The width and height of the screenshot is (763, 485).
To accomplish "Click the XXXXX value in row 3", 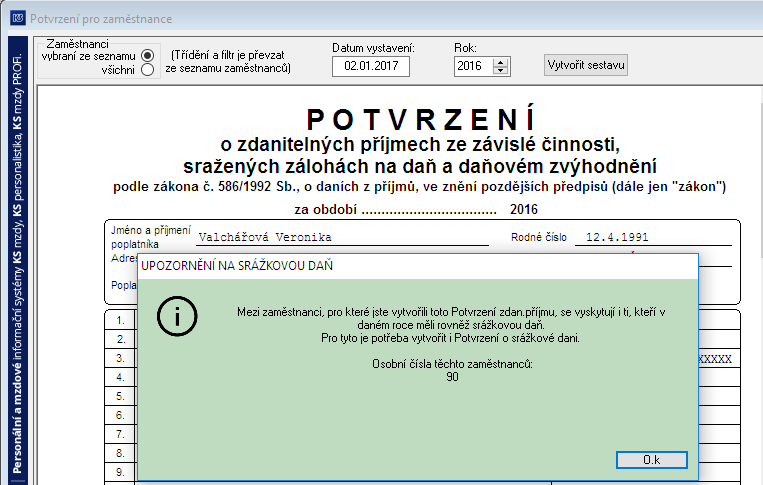I will pyautogui.click(x=715, y=359).
